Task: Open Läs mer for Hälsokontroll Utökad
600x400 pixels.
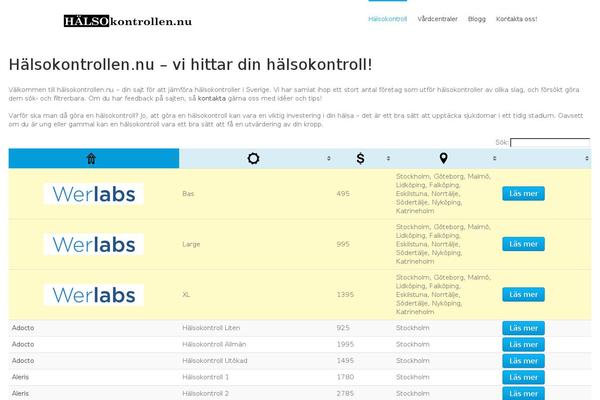Action: click(x=523, y=361)
